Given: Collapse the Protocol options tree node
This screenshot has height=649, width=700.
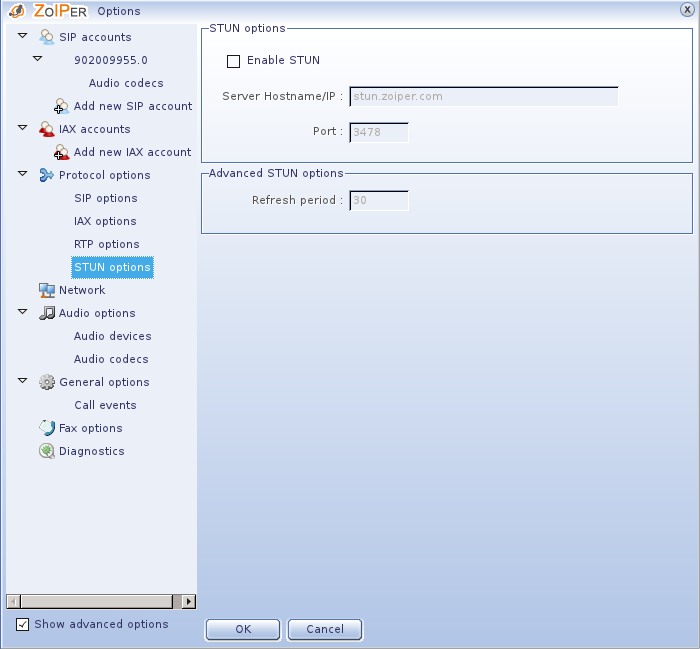Looking at the screenshot, I should click(x=23, y=175).
